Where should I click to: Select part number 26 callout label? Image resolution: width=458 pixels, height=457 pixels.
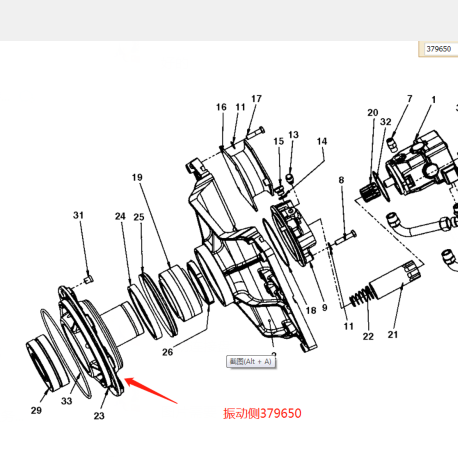[168, 352]
